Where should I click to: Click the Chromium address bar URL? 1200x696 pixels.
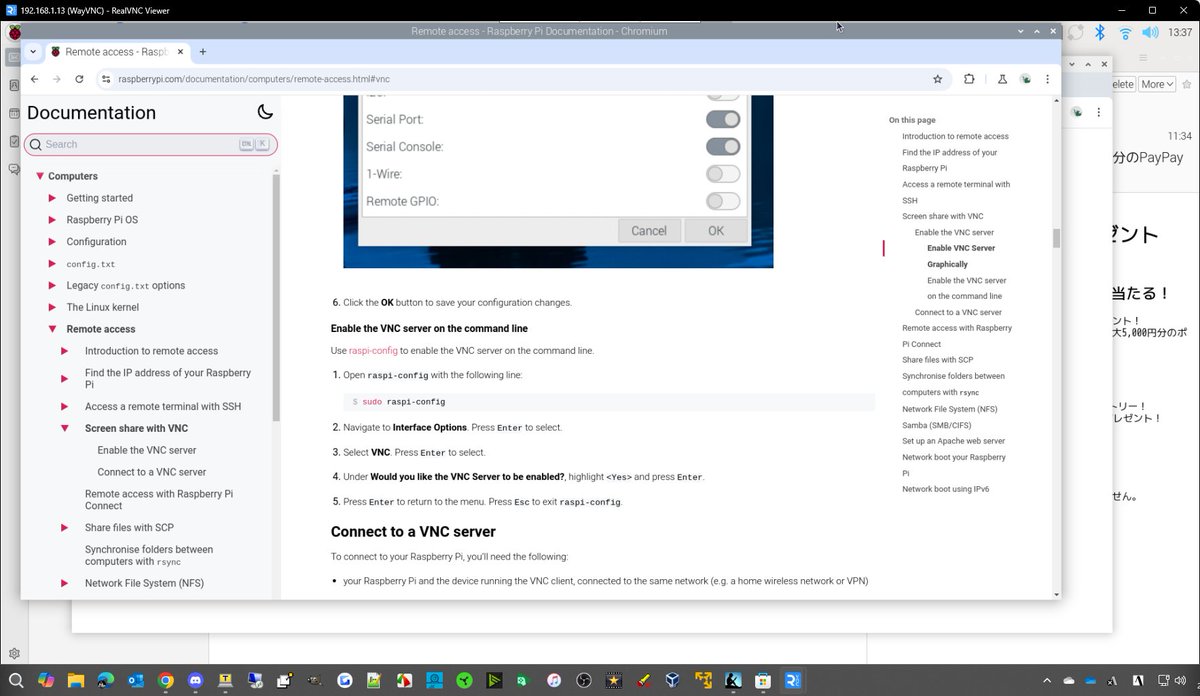pos(254,79)
